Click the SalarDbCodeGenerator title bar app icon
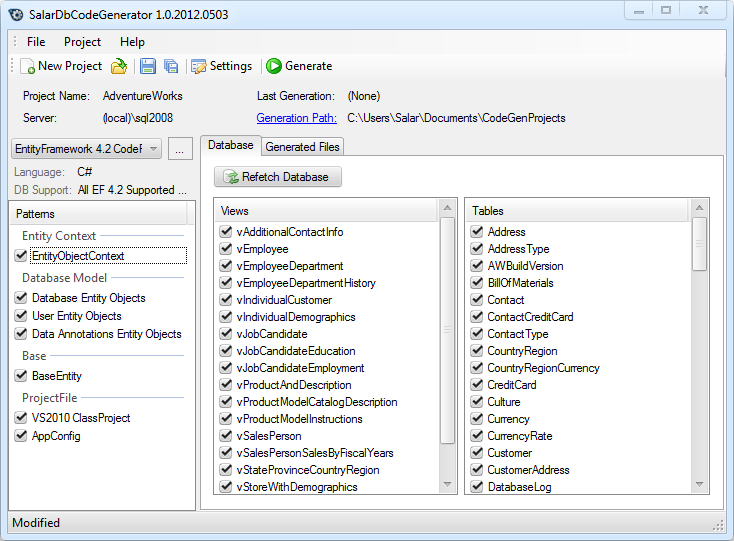734x541 pixels. point(16,12)
